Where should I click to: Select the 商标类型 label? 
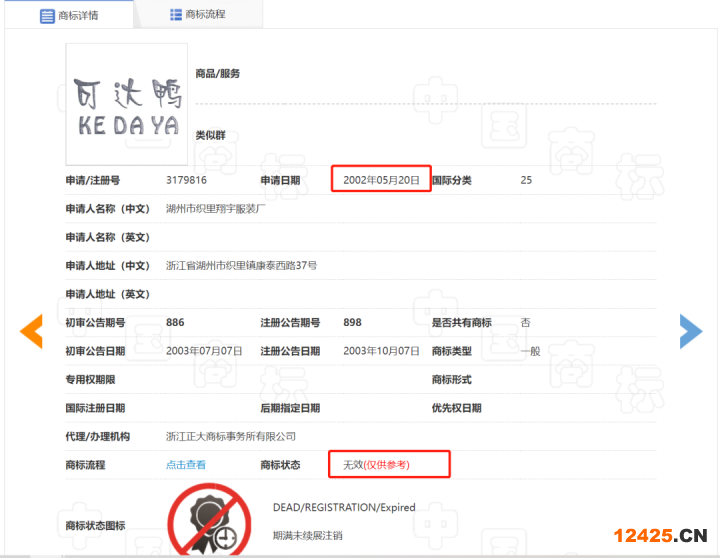(x=451, y=351)
